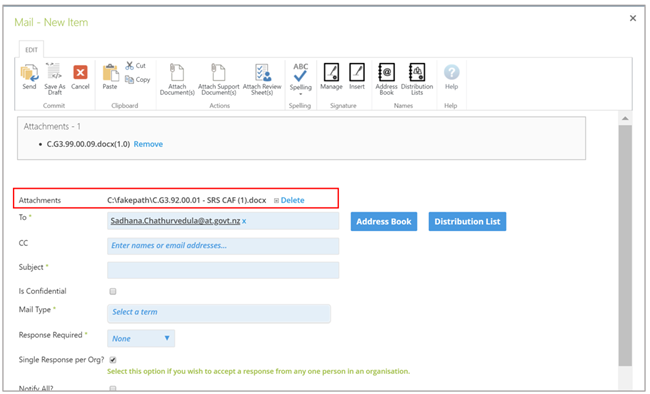
Task: Save the mail as draft
Action: (x=55, y=79)
